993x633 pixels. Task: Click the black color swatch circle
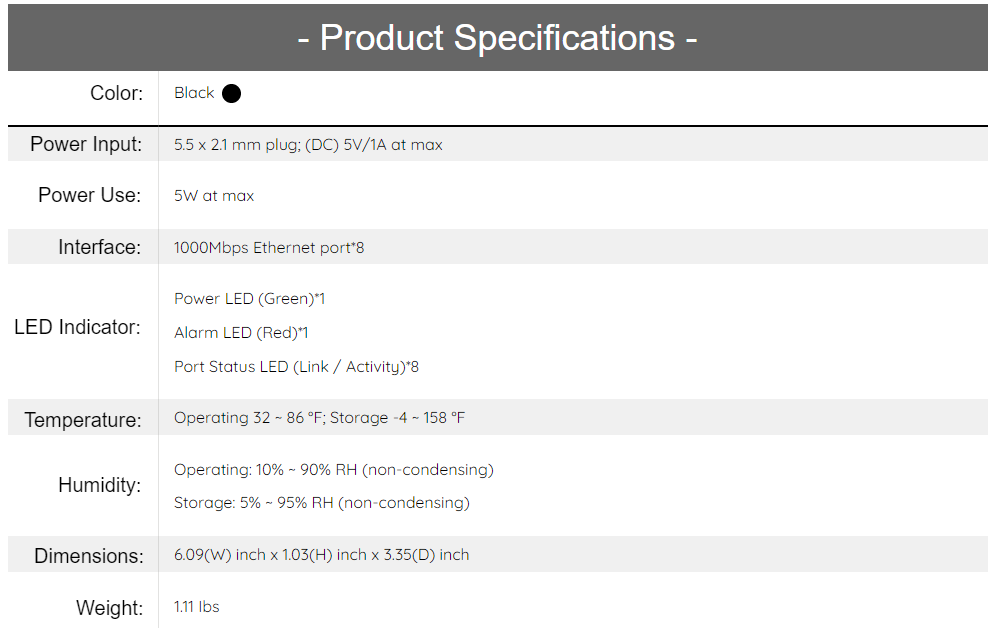pos(231,94)
